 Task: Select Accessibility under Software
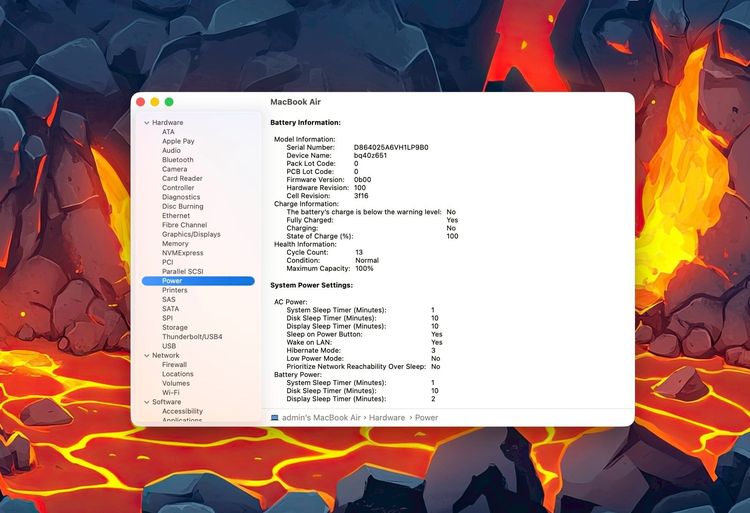[182, 412]
